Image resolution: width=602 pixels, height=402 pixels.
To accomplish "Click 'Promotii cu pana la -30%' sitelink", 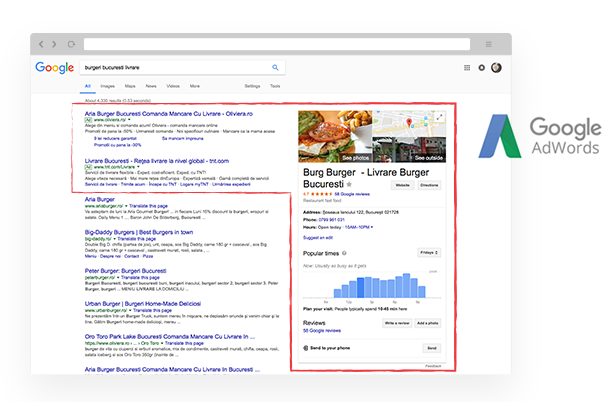I will (117, 145).
